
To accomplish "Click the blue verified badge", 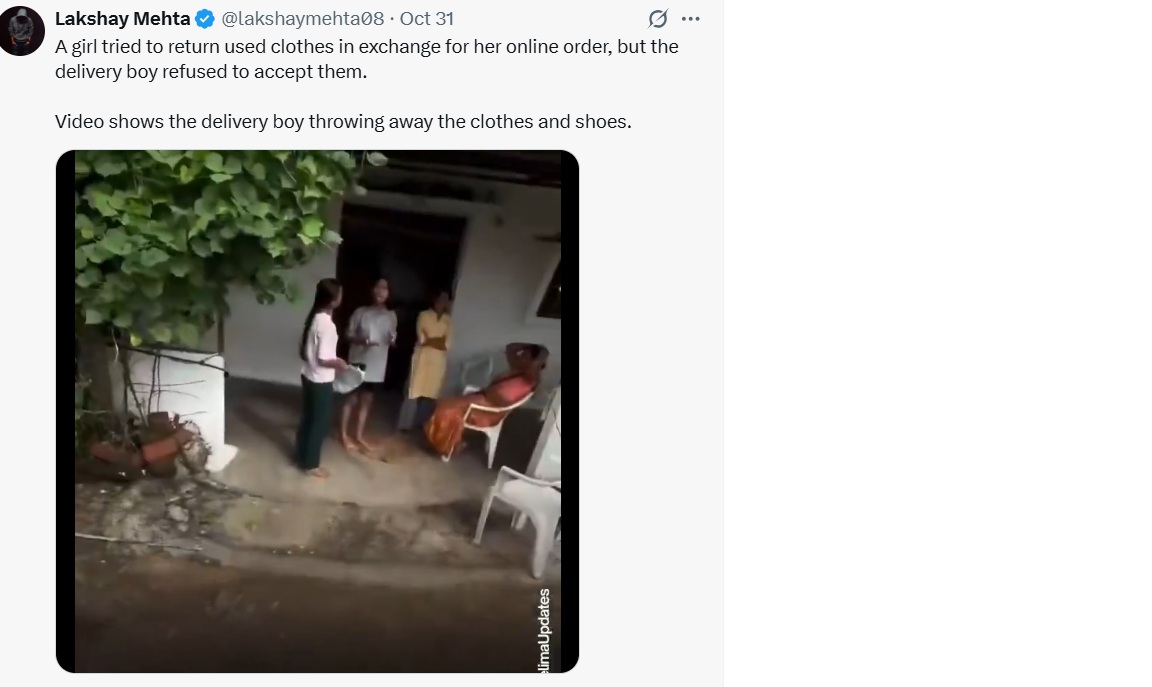I will pyautogui.click(x=205, y=19).
